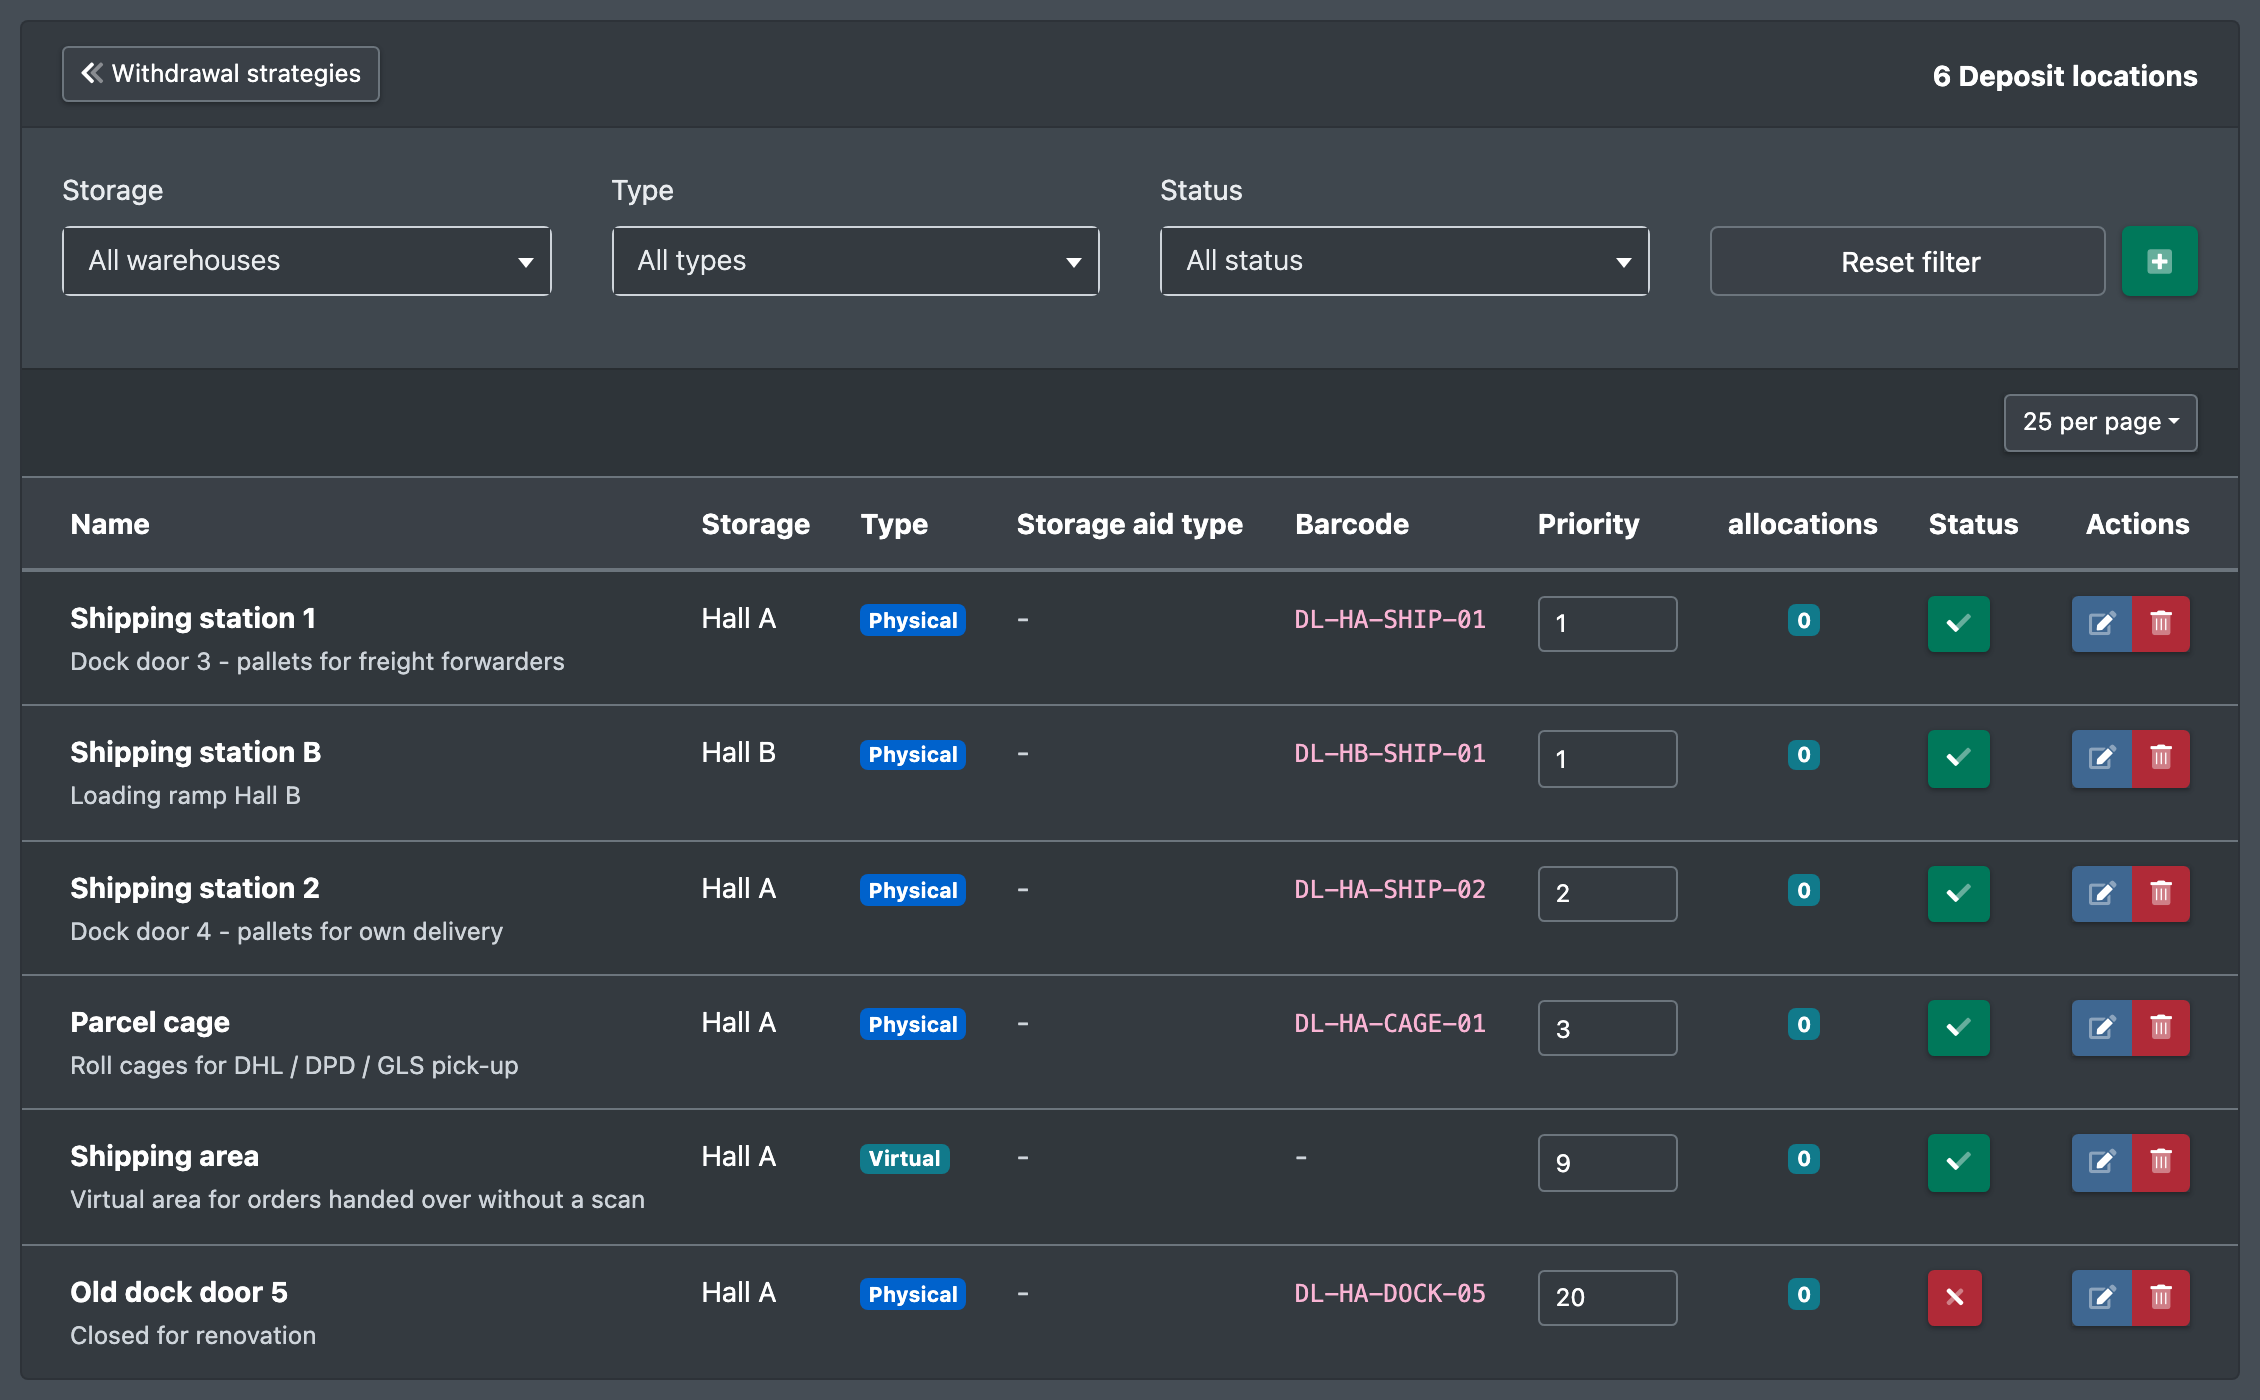Image resolution: width=2260 pixels, height=1400 pixels.
Task: Click barcode DL-HB-SHIP-01
Action: [1390, 754]
